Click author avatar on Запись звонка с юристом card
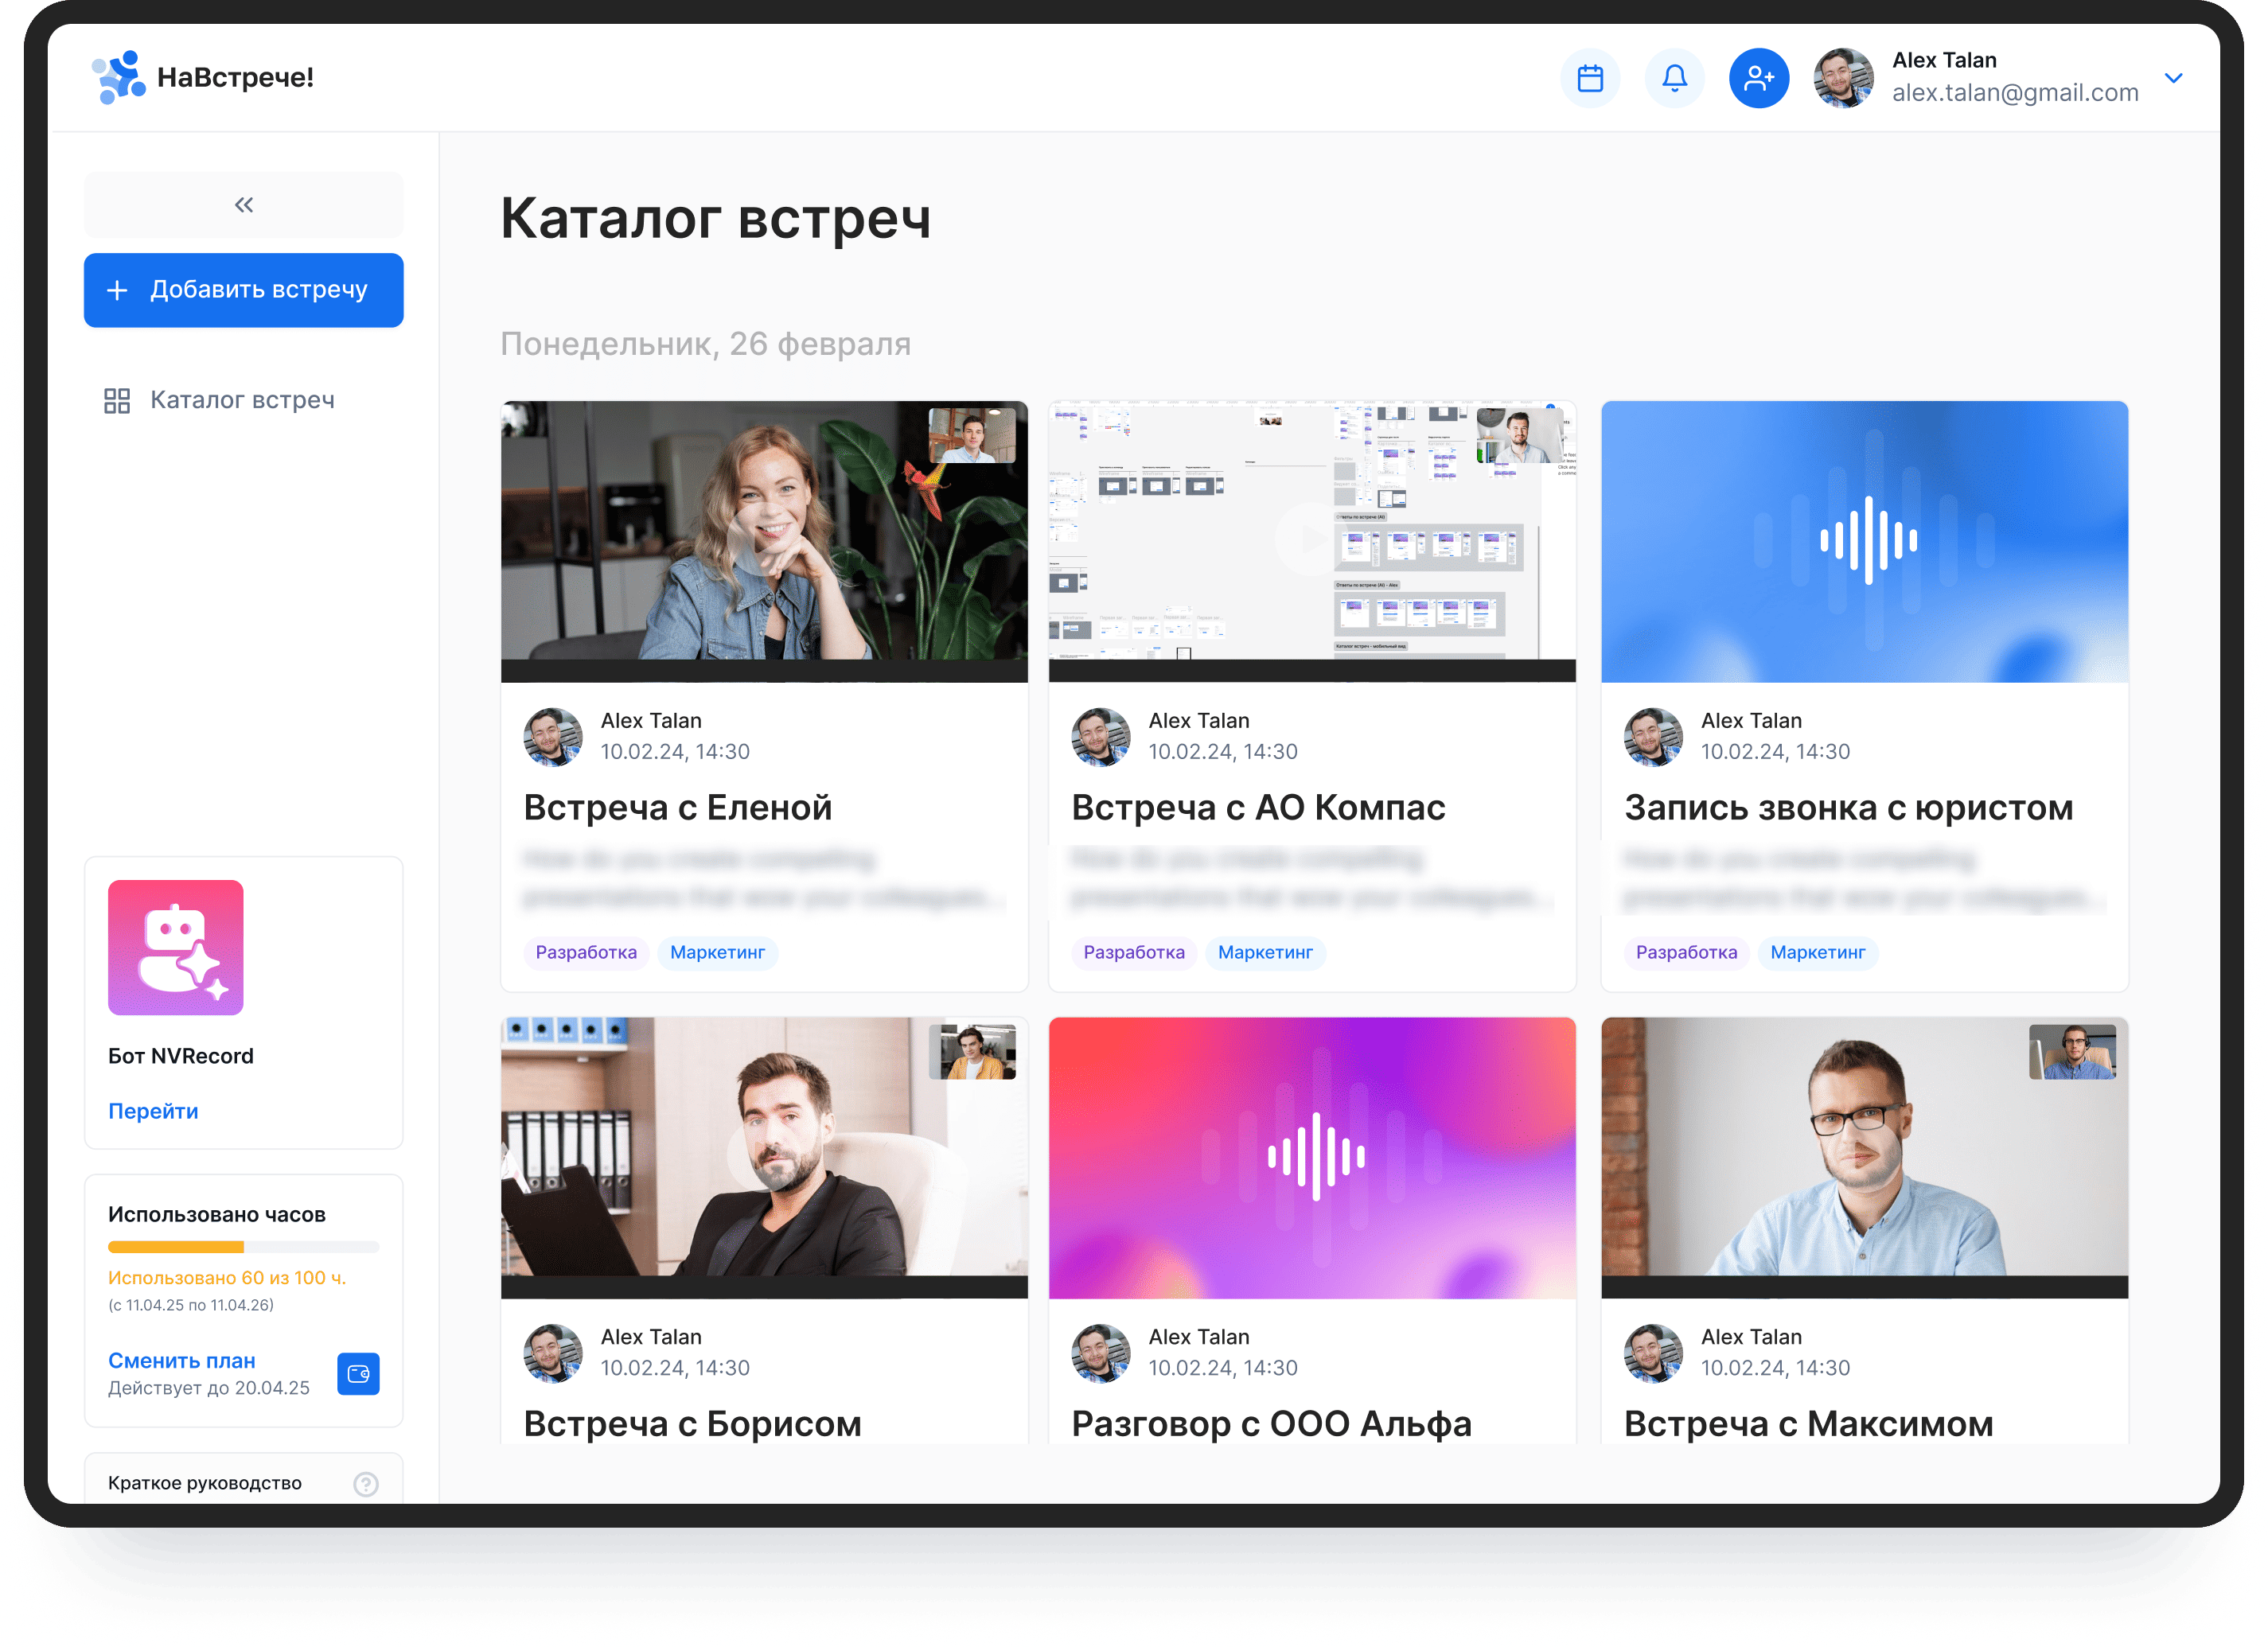 1653,737
